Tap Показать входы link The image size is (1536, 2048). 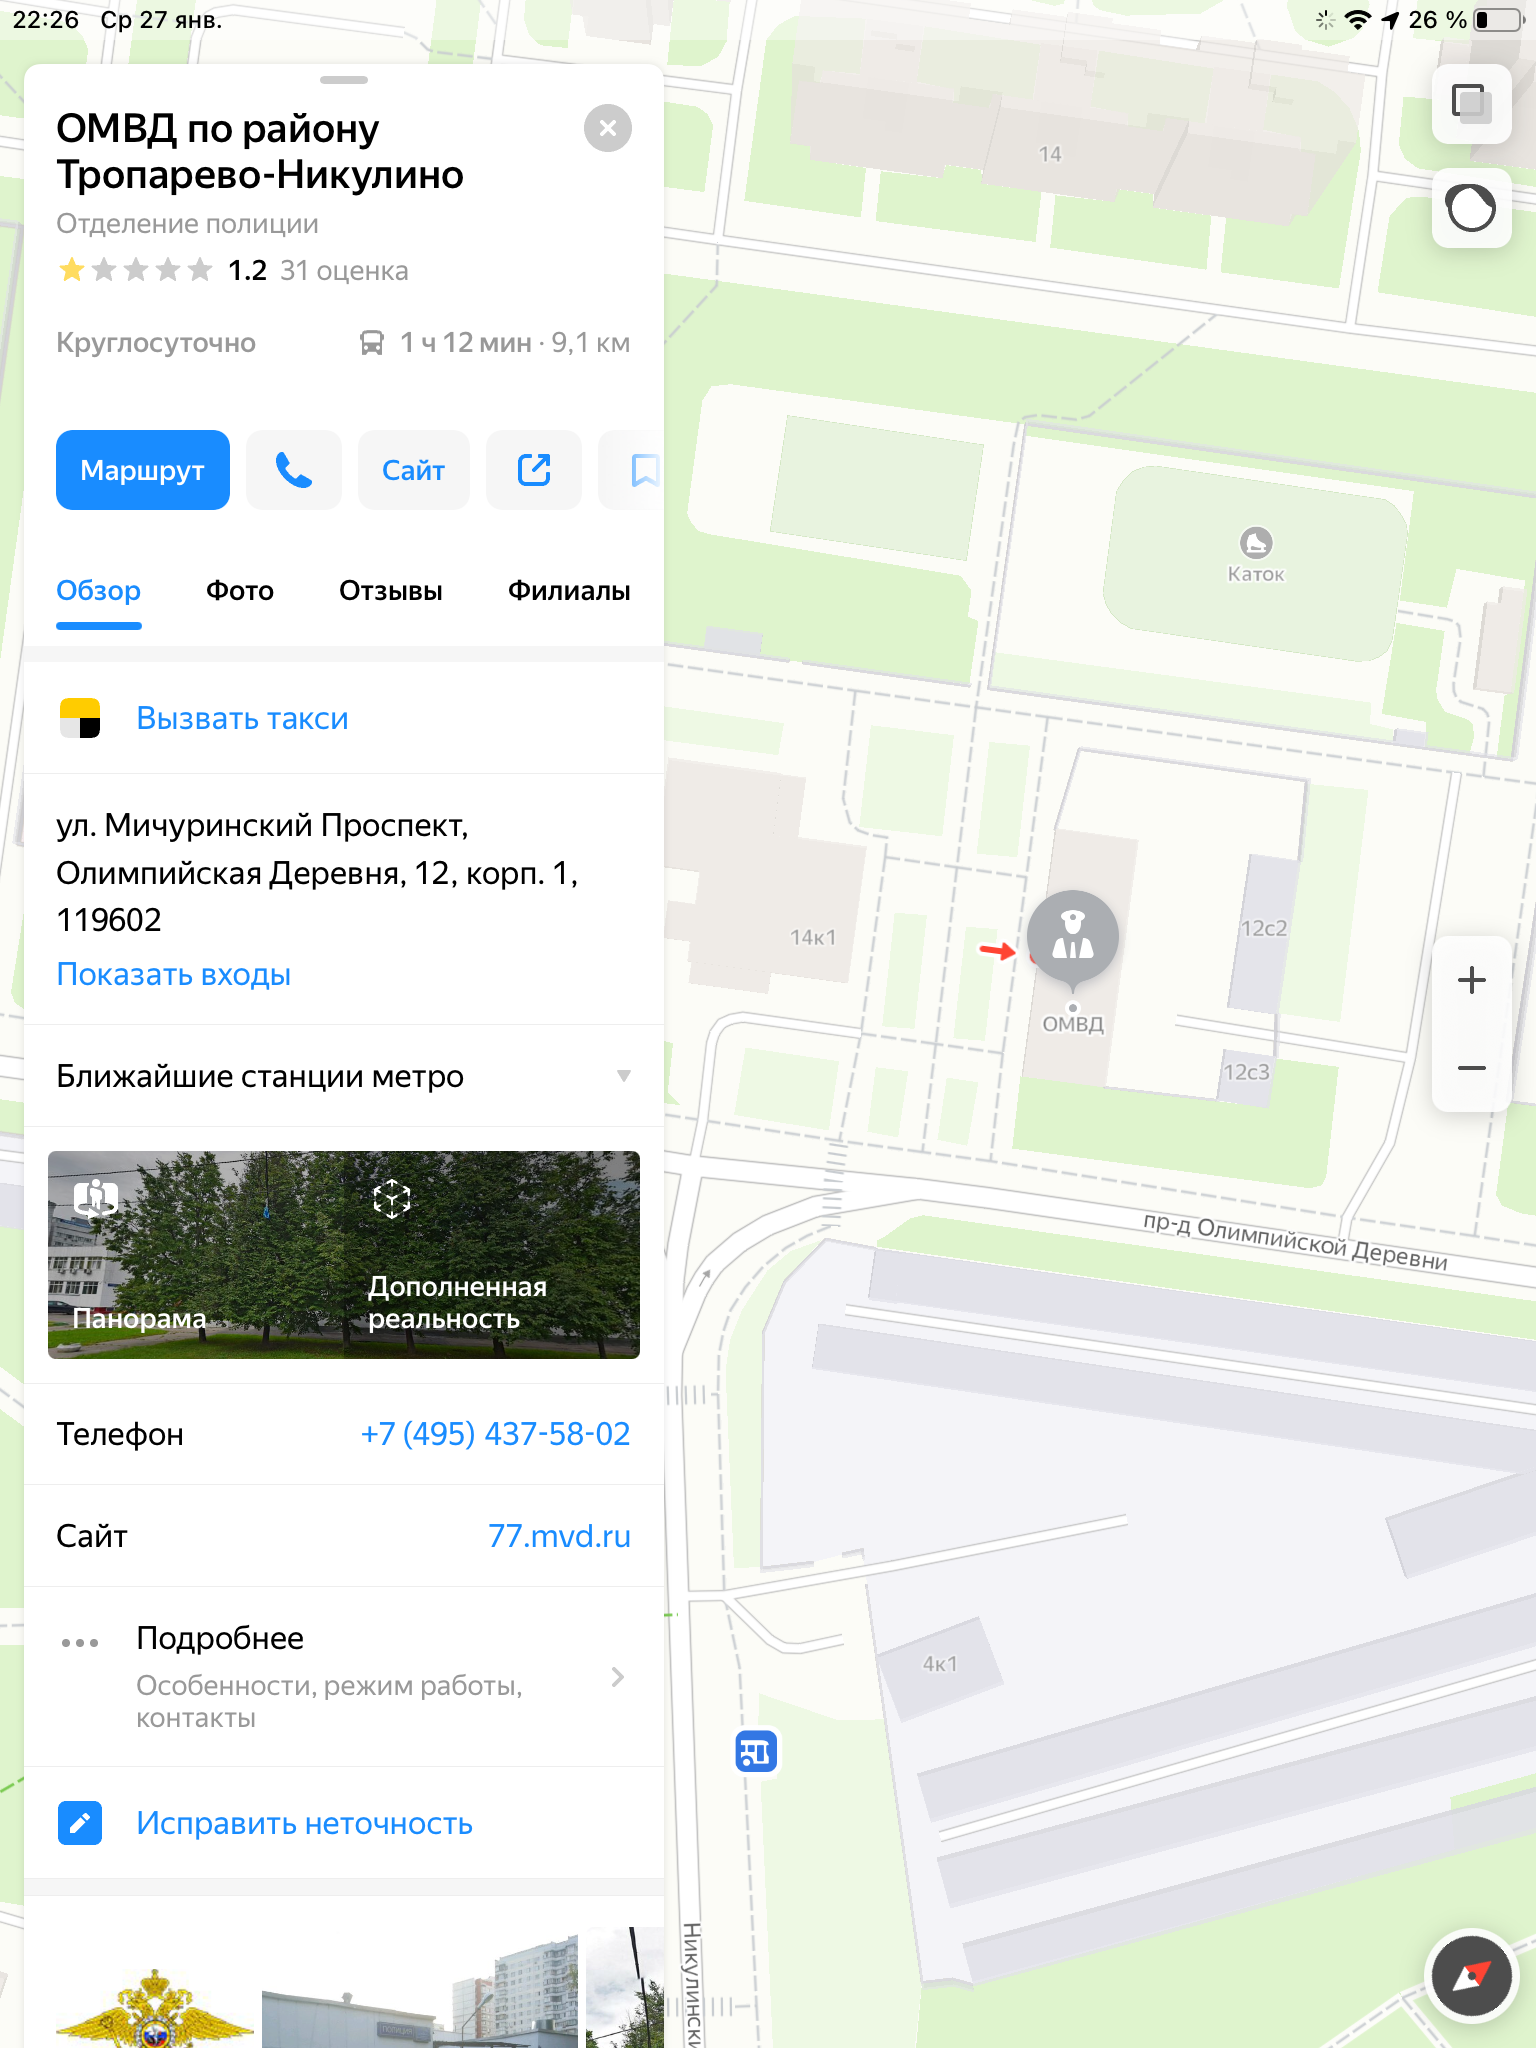pos(174,974)
